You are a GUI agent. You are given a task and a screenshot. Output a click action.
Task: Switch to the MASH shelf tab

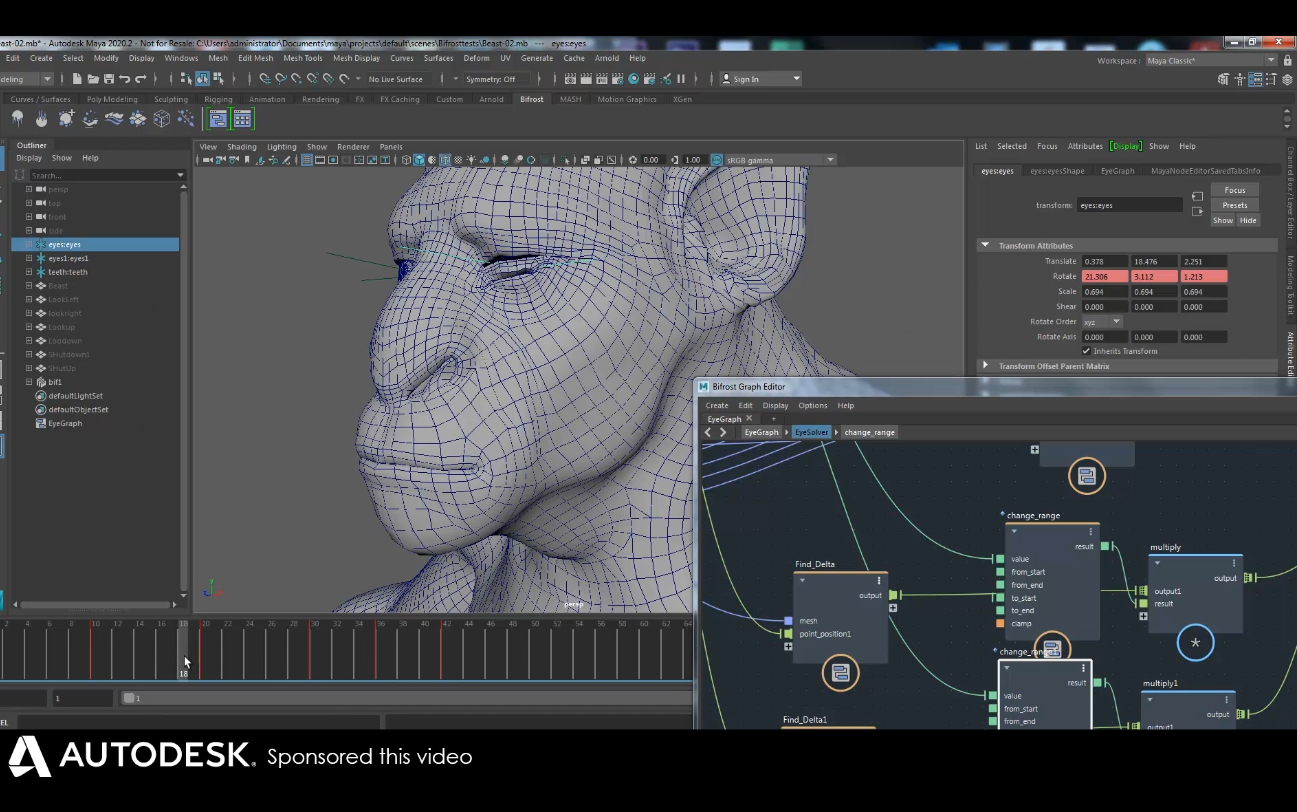pyautogui.click(x=570, y=99)
